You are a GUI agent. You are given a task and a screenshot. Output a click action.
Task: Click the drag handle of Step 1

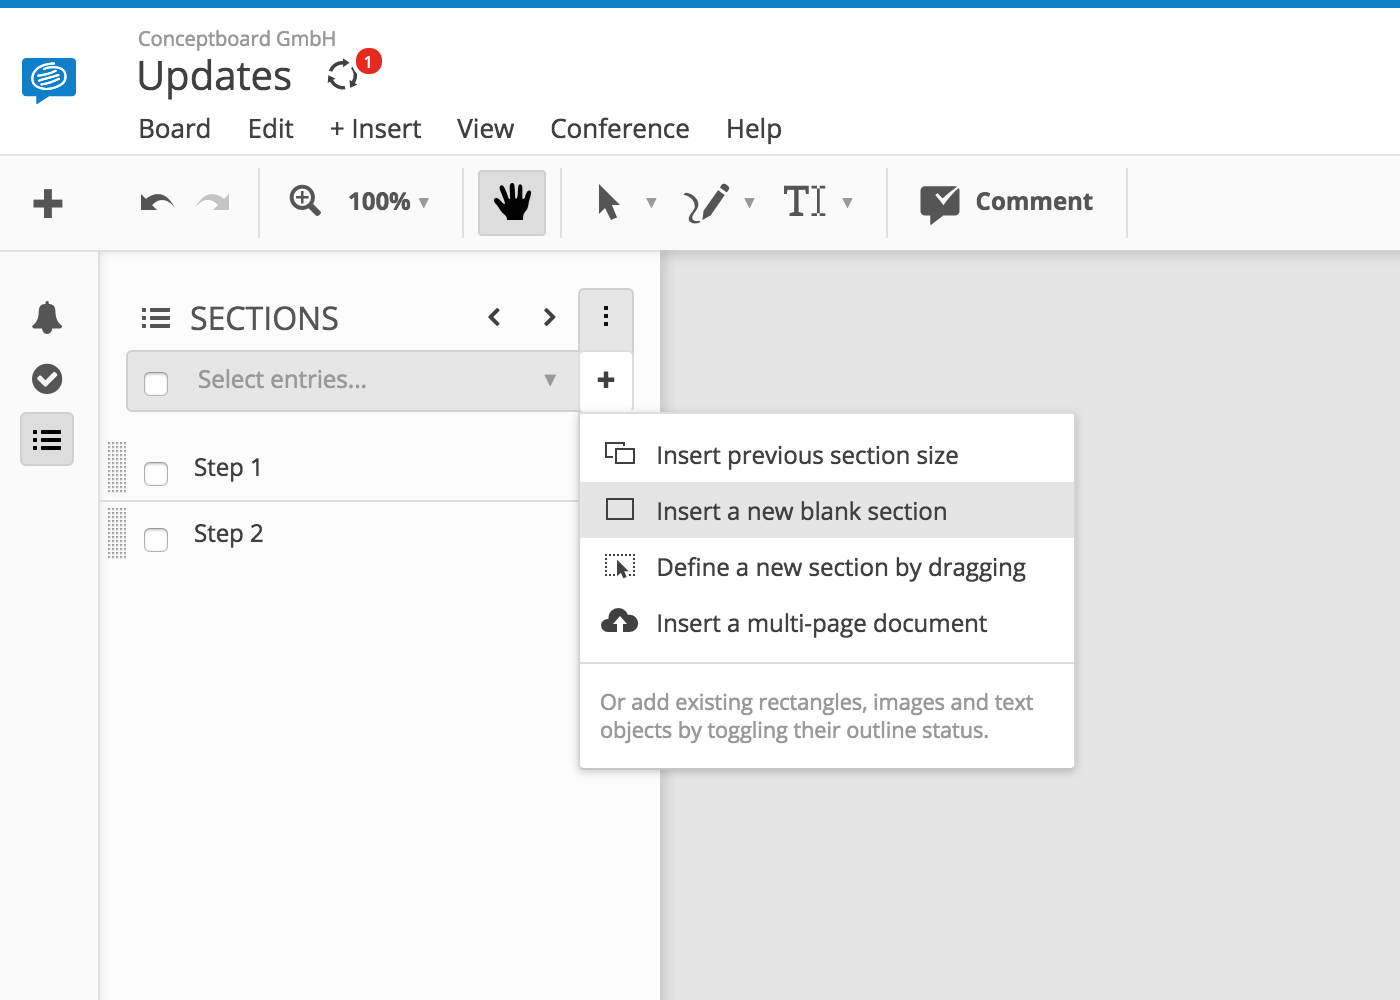(116, 468)
